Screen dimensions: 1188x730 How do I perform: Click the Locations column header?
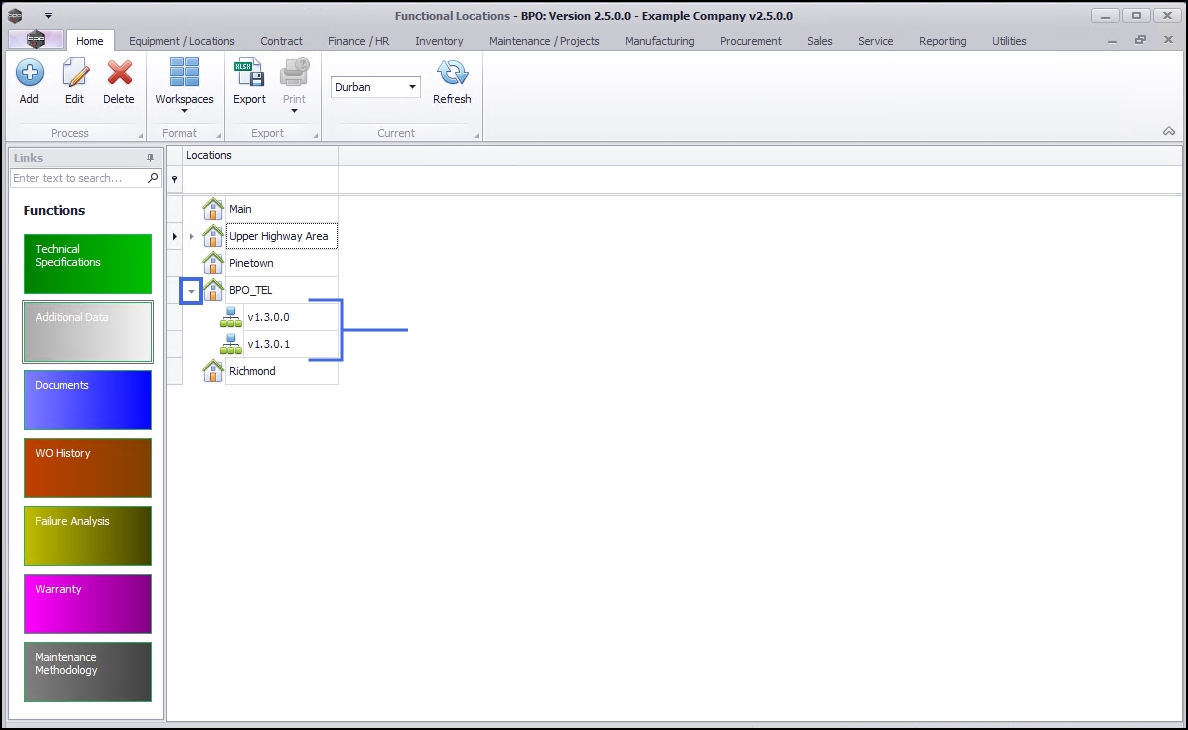tap(260, 155)
